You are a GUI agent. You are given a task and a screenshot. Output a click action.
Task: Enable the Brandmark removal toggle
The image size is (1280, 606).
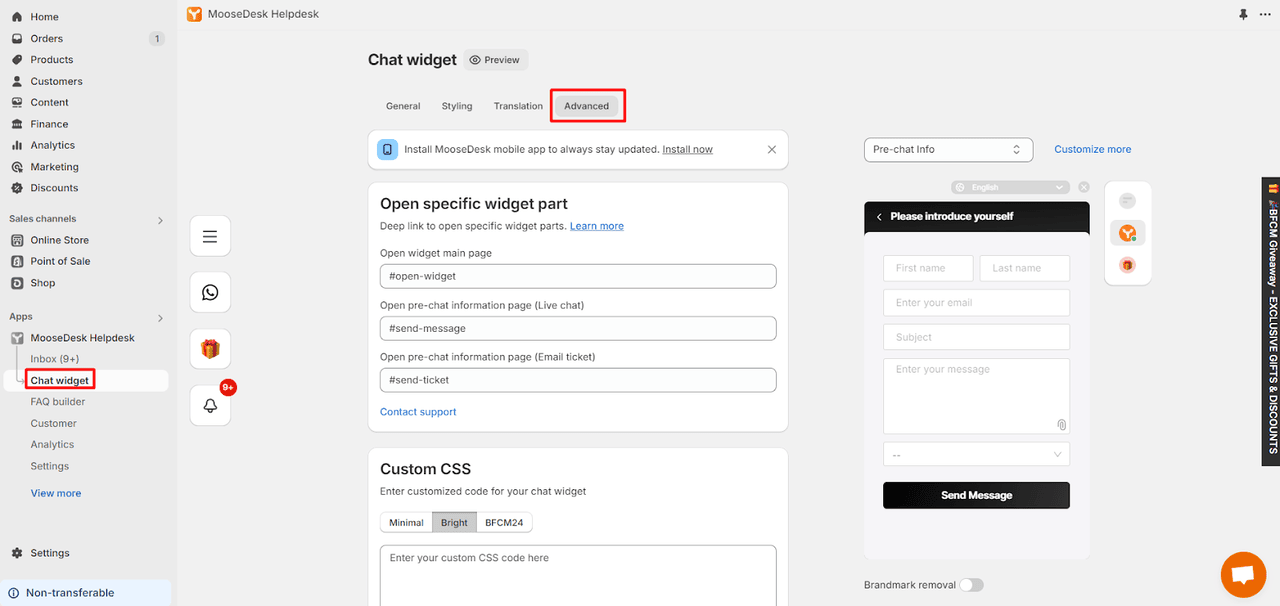tap(971, 585)
